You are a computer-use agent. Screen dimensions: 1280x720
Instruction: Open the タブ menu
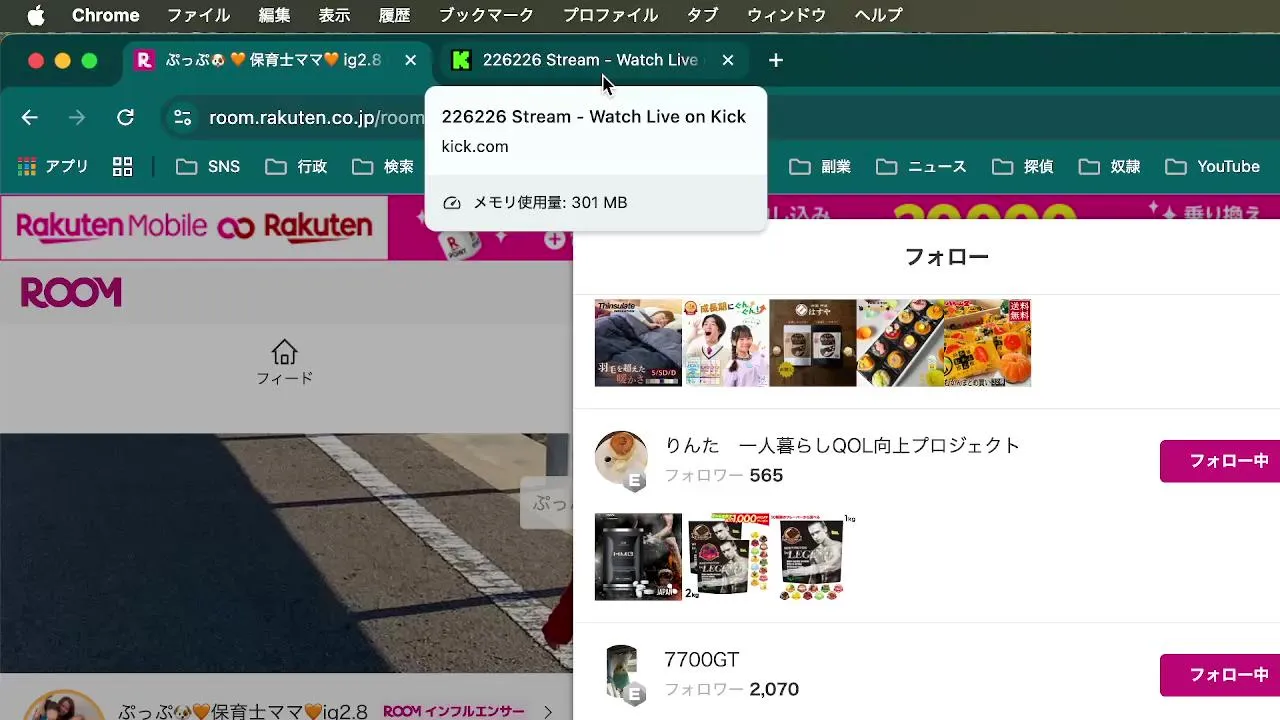702,15
